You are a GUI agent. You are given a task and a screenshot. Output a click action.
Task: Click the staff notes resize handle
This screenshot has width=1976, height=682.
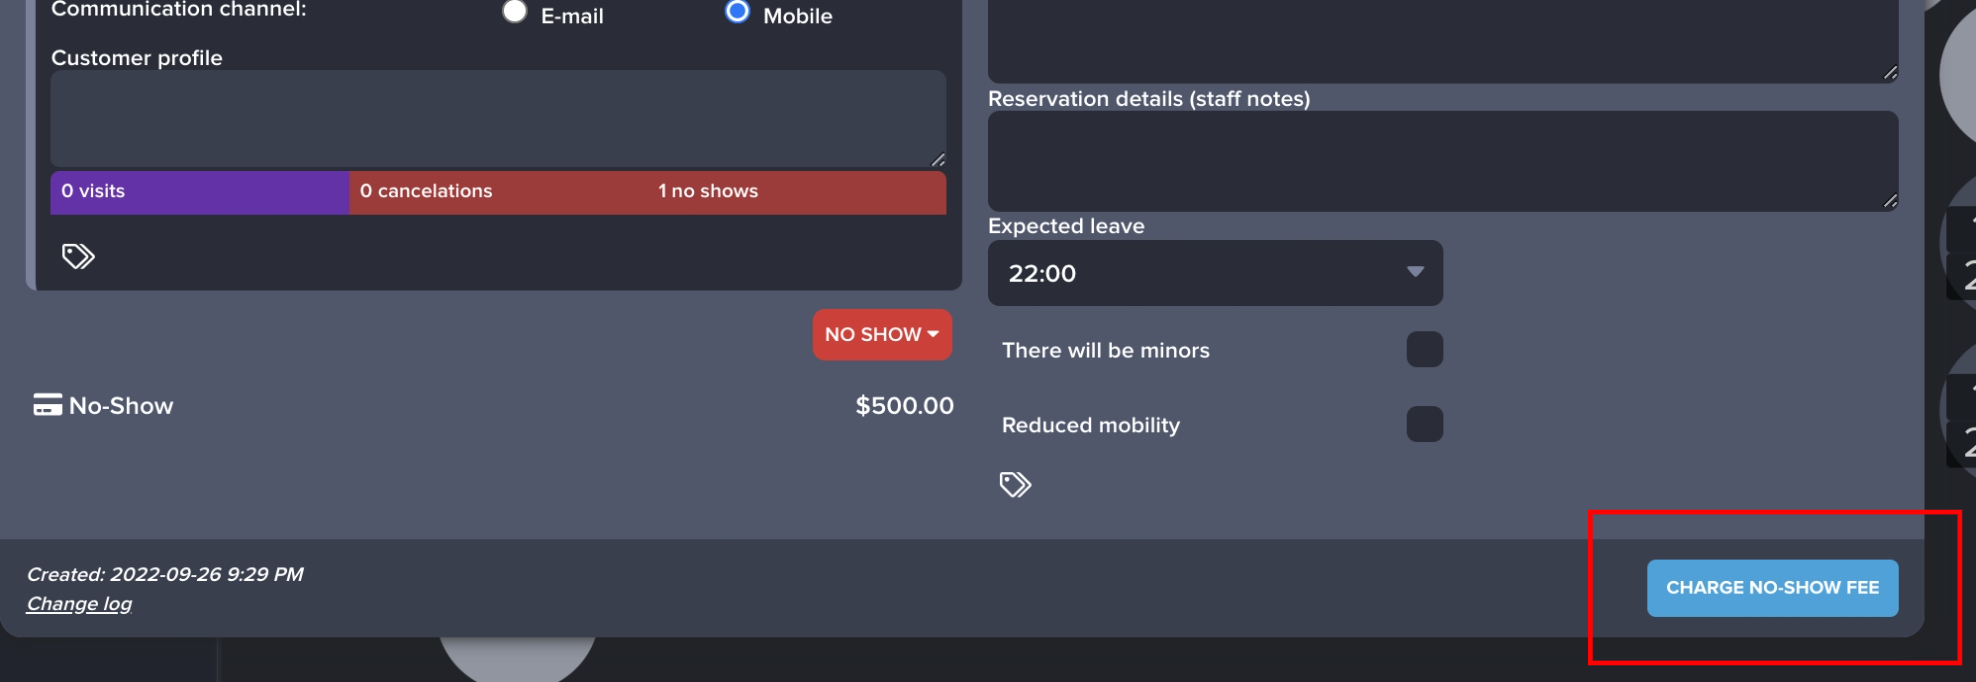pos(1889,201)
